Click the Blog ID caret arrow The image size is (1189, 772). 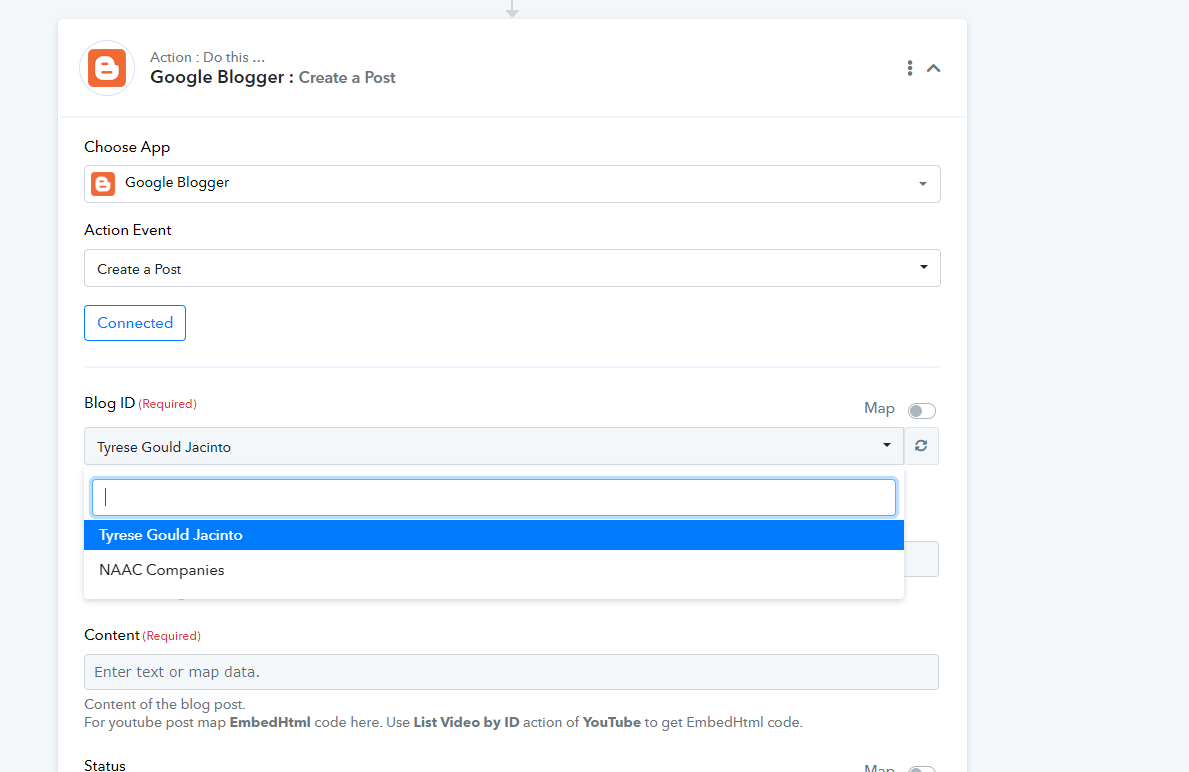click(886, 445)
